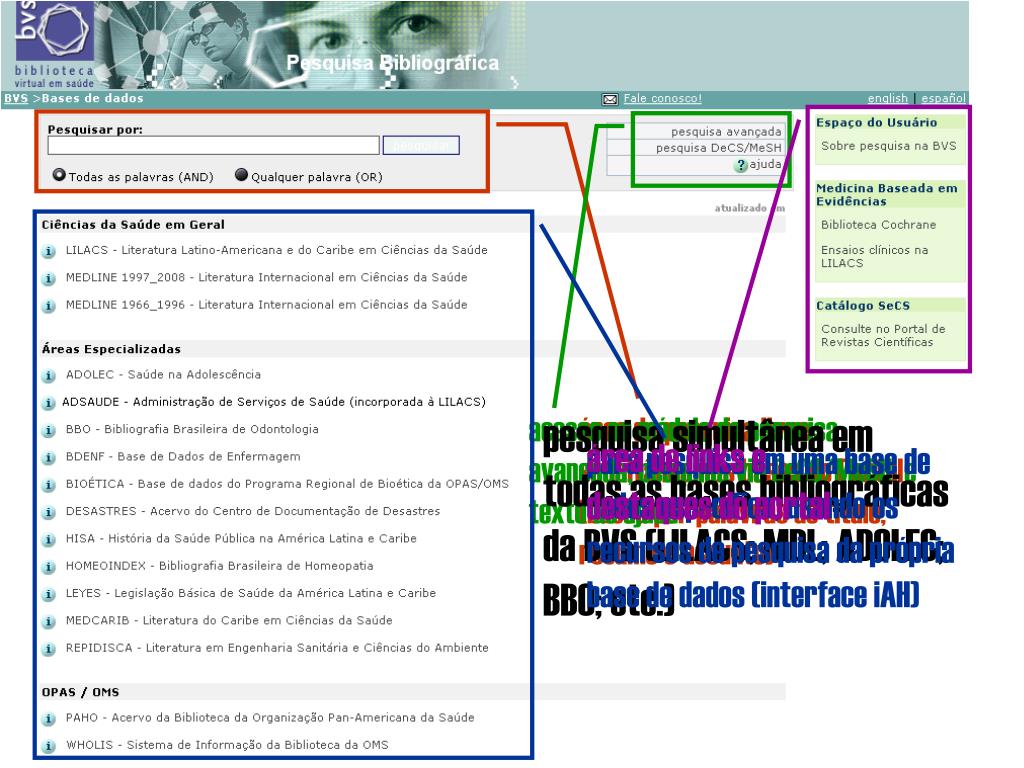Open HOMEOINDEX Bibliografia Brasileira de Homeopatia
The width and height of the screenshot is (1024, 768).
(x=219, y=566)
